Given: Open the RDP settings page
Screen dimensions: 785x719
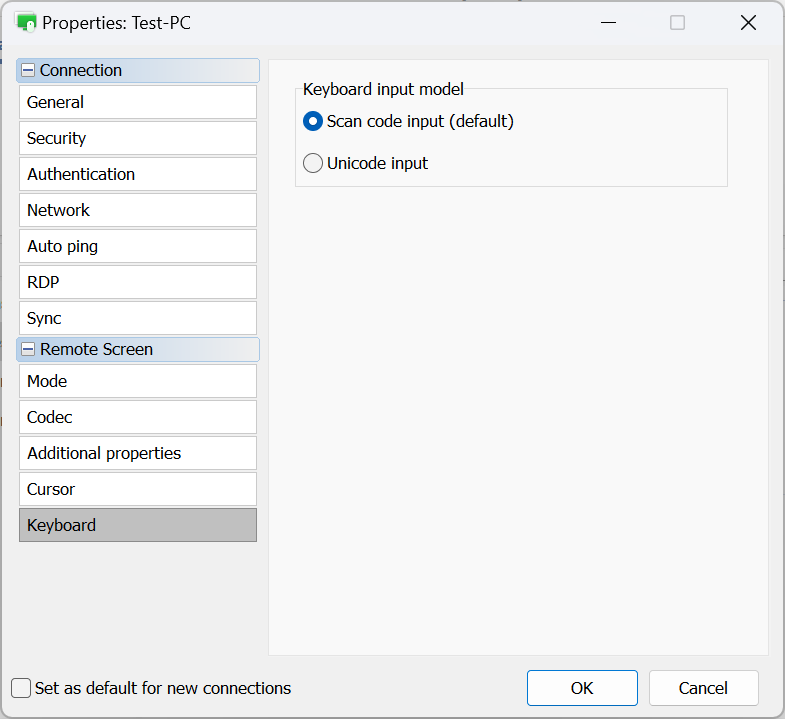Looking at the screenshot, I should 138,282.
